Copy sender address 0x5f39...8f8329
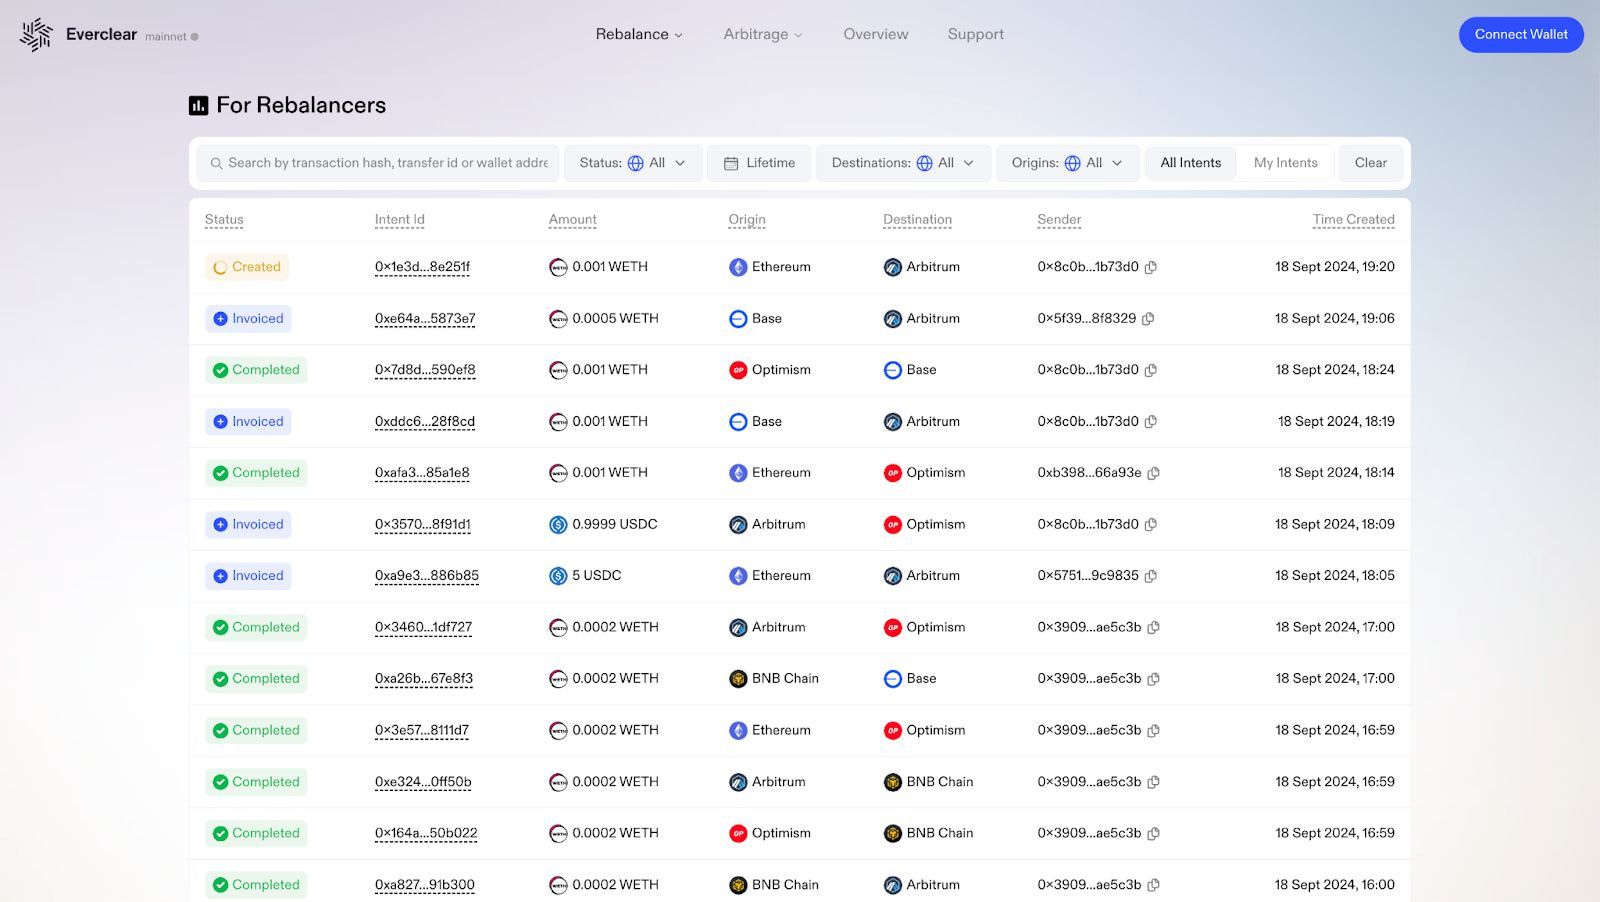Screen dimensions: 1600x902 (x=1148, y=319)
